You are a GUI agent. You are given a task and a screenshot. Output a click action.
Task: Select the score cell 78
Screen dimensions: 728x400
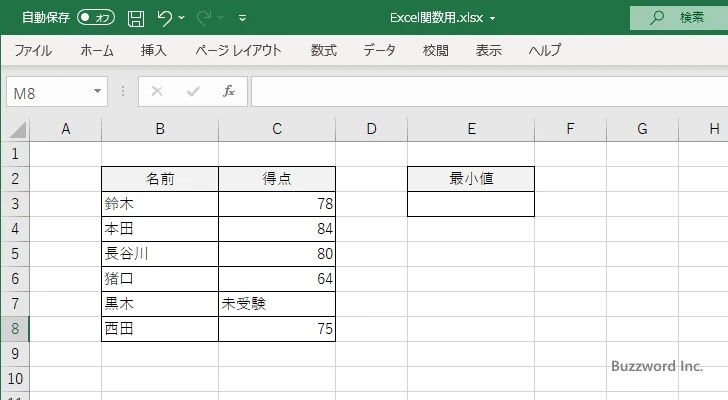(x=277, y=204)
